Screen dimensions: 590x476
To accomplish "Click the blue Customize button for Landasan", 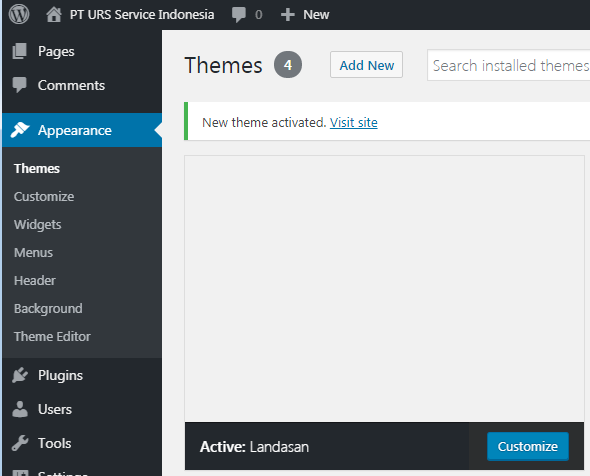I will click(x=528, y=446).
